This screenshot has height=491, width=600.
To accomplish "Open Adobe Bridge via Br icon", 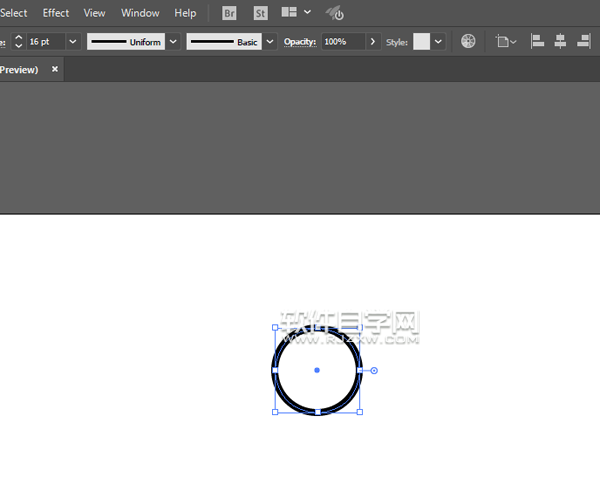I will (230, 13).
